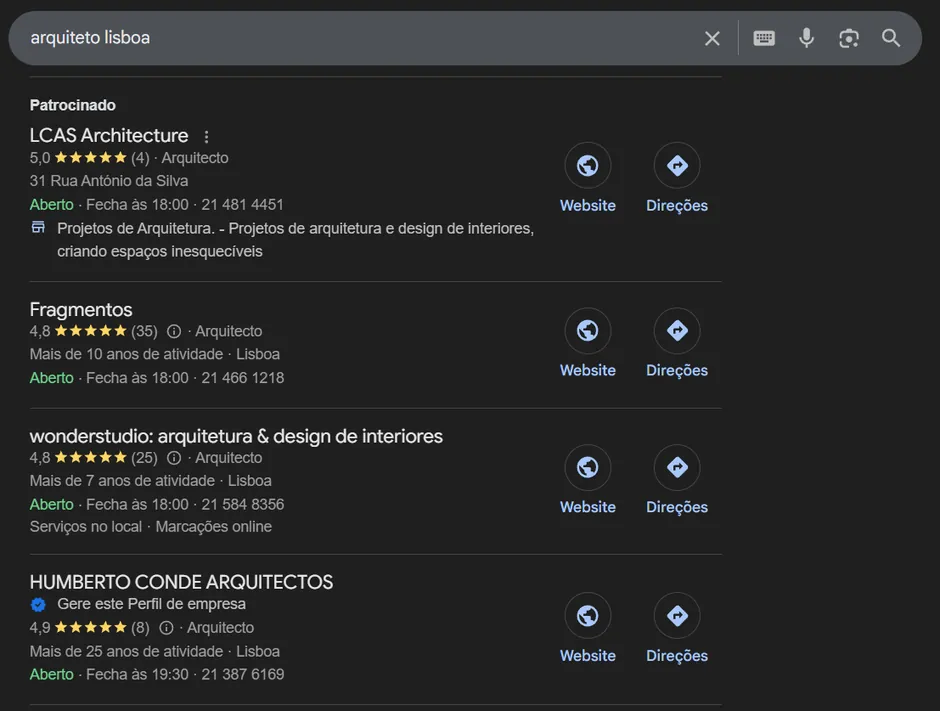Viewport: 940px width, 711px height.
Task: Get directions to LCAS Architecture via arrow icon
Action: (x=677, y=165)
